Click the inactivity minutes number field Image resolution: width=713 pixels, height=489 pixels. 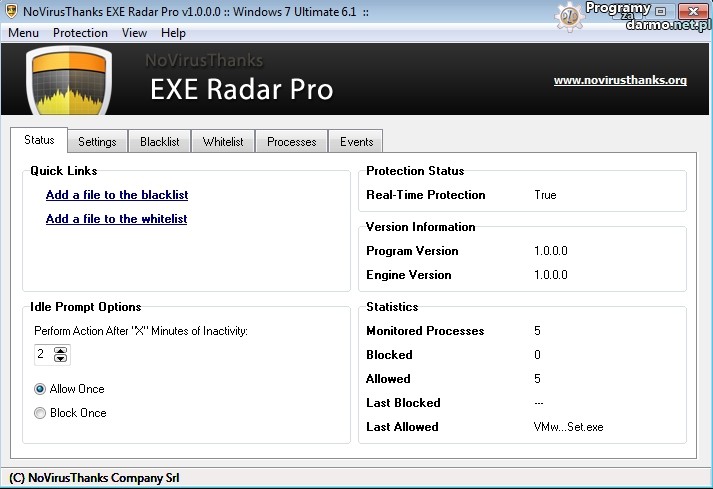pyautogui.click(x=43, y=354)
